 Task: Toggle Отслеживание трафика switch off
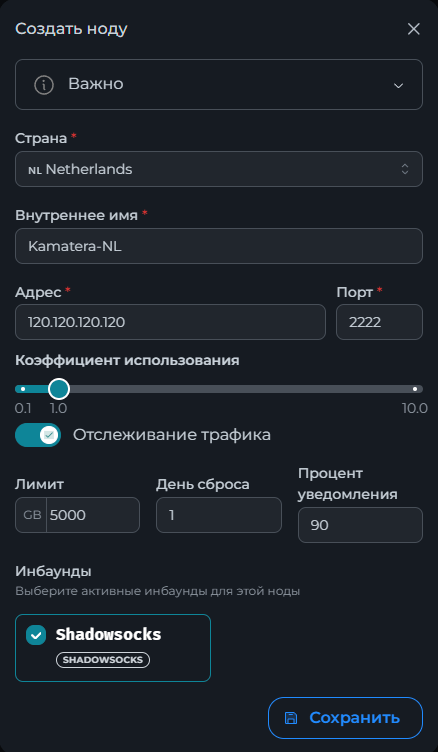38,435
